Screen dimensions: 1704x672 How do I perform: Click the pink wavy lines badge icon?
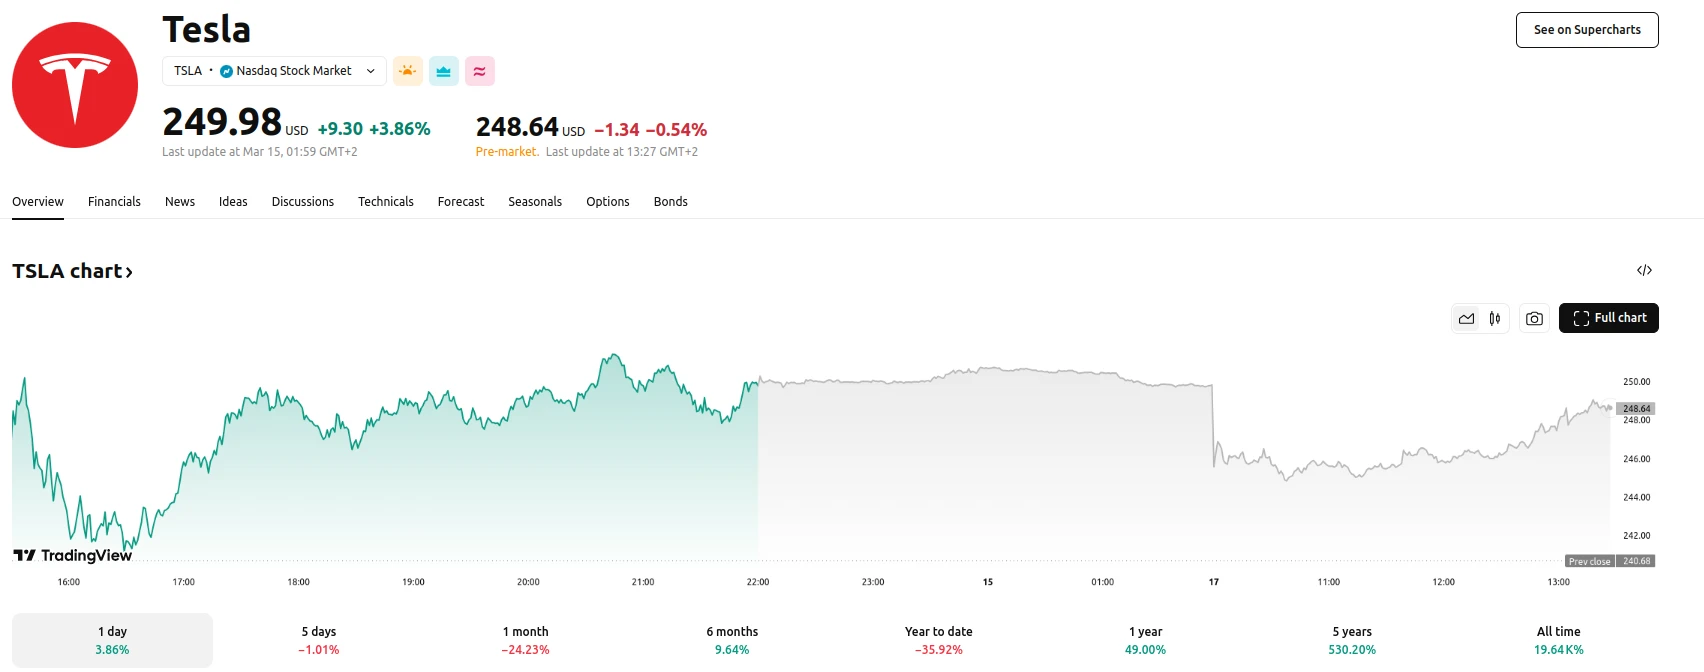(x=479, y=71)
